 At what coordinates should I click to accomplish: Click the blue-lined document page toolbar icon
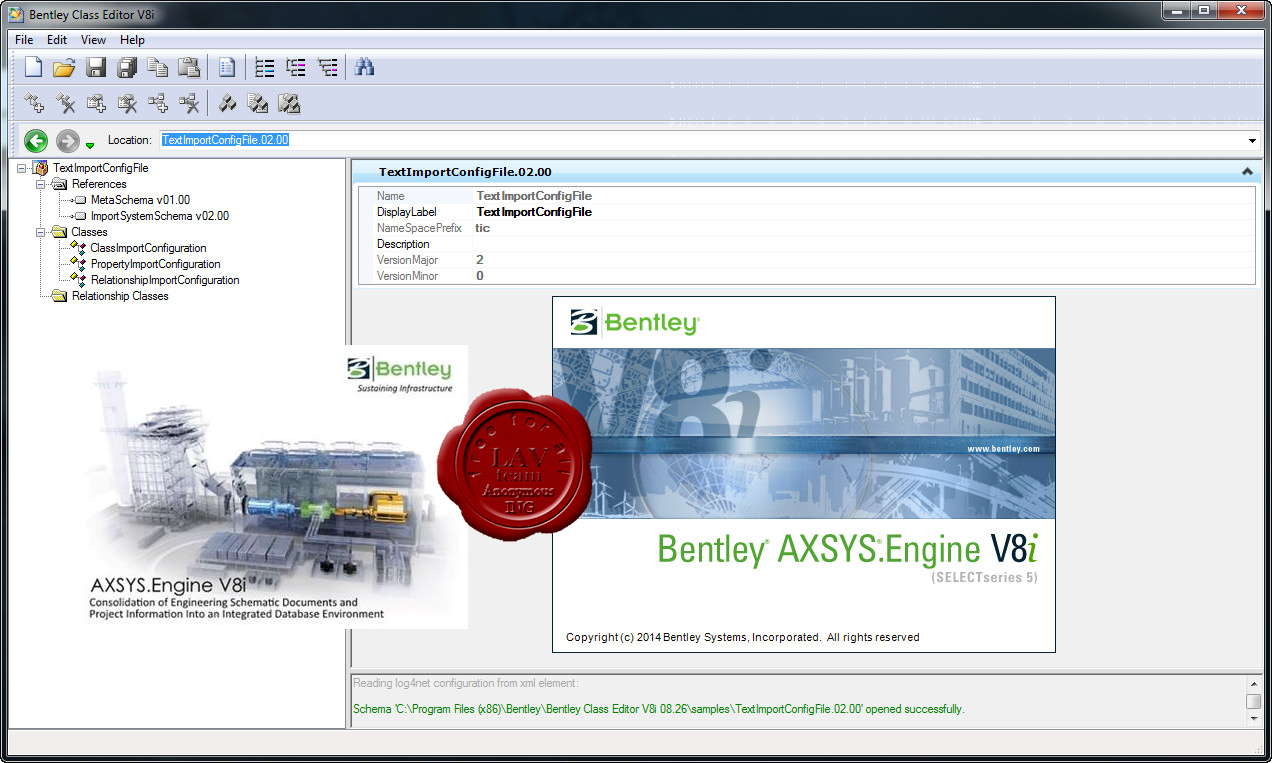(x=227, y=68)
